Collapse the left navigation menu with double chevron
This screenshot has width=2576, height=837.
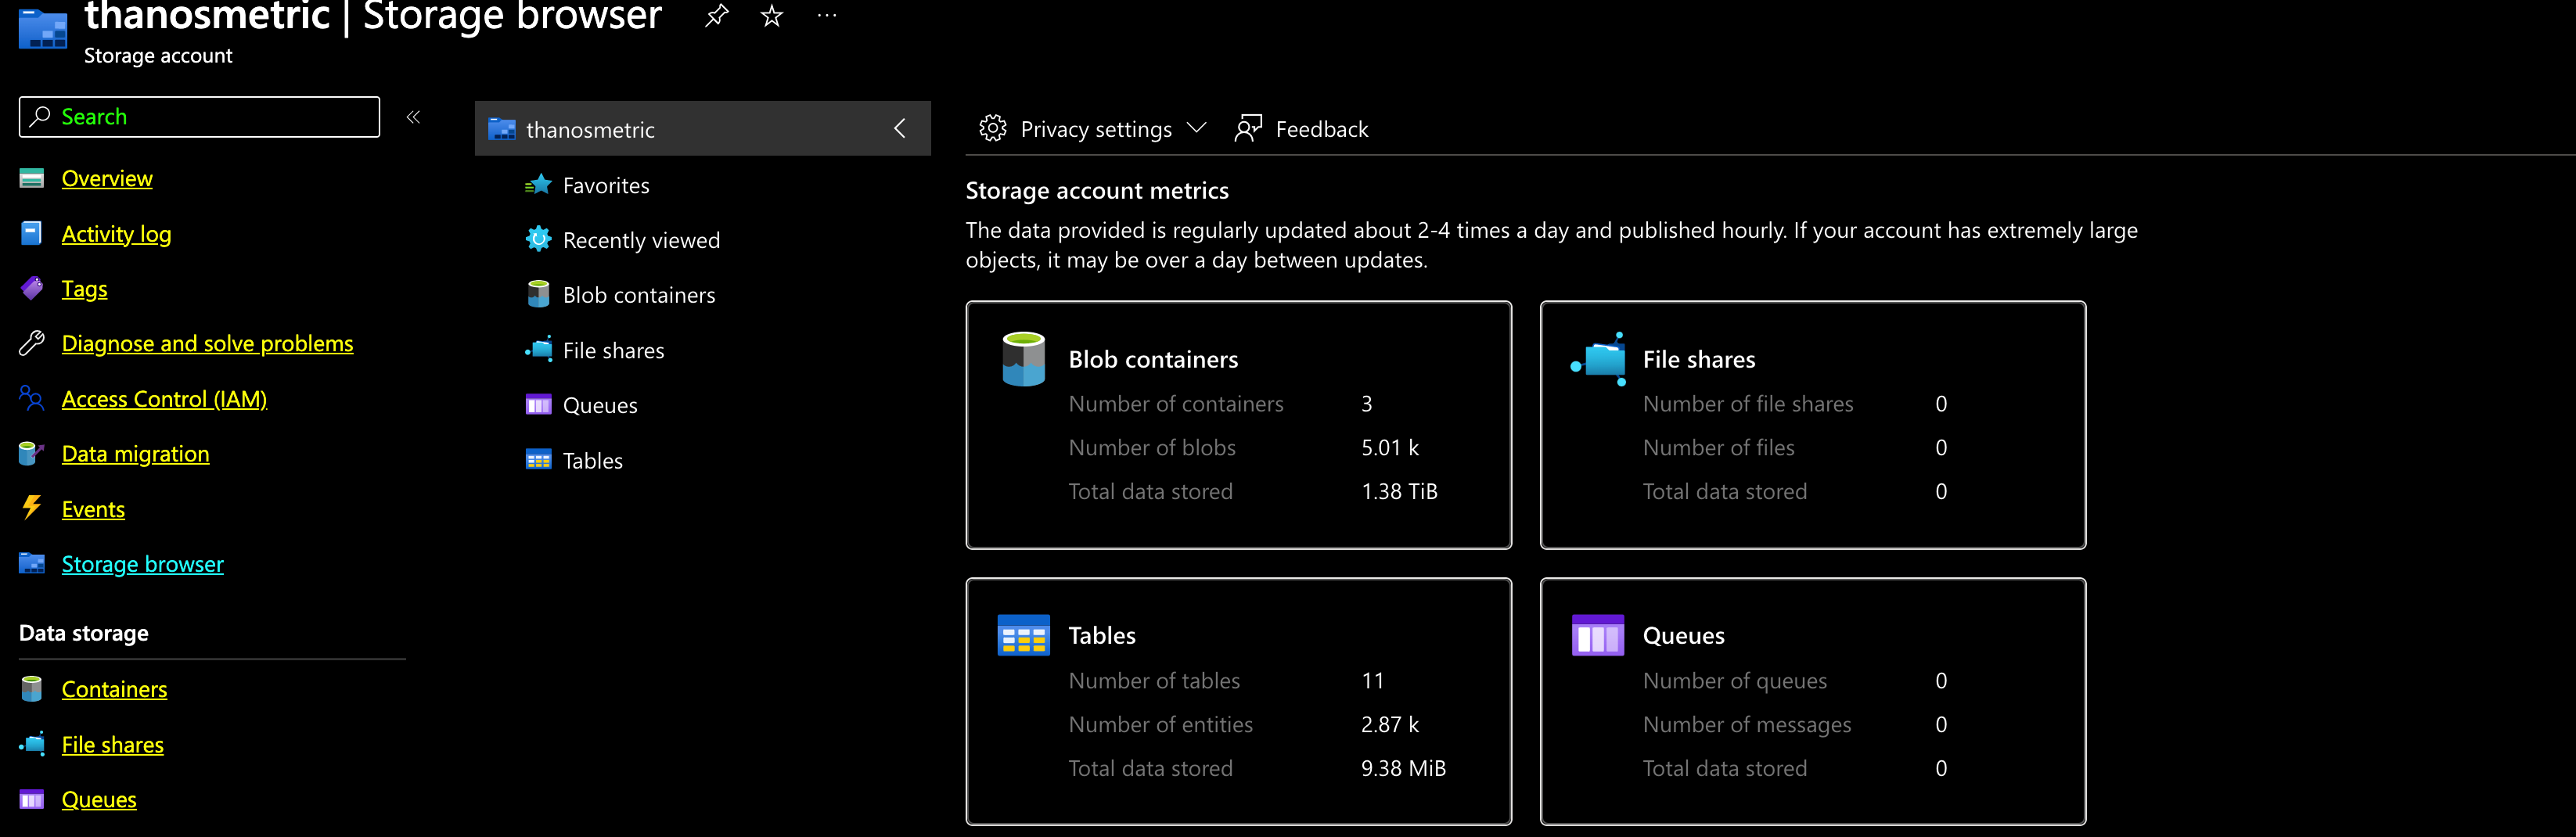point(413,117)
